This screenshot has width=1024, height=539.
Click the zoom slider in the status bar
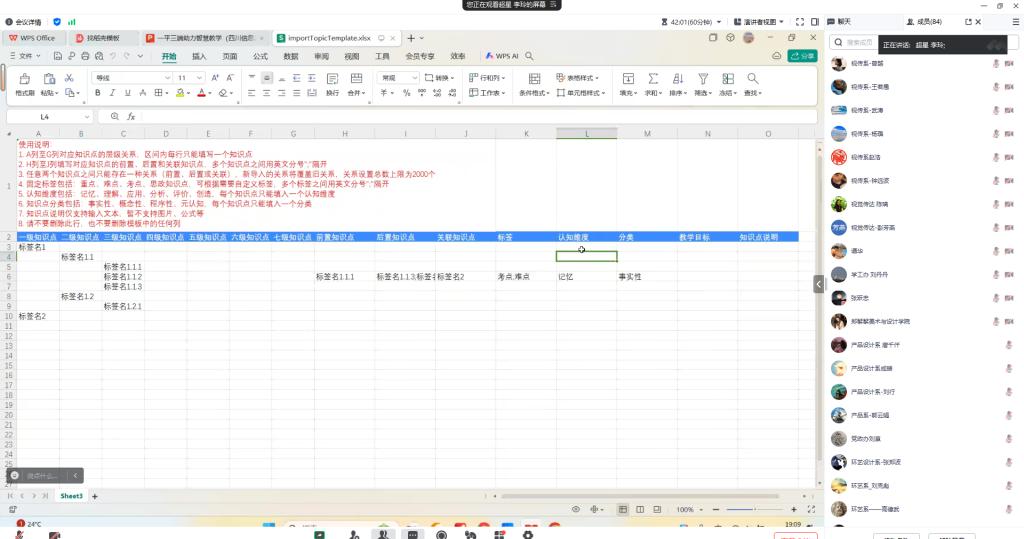coord(754,509)
